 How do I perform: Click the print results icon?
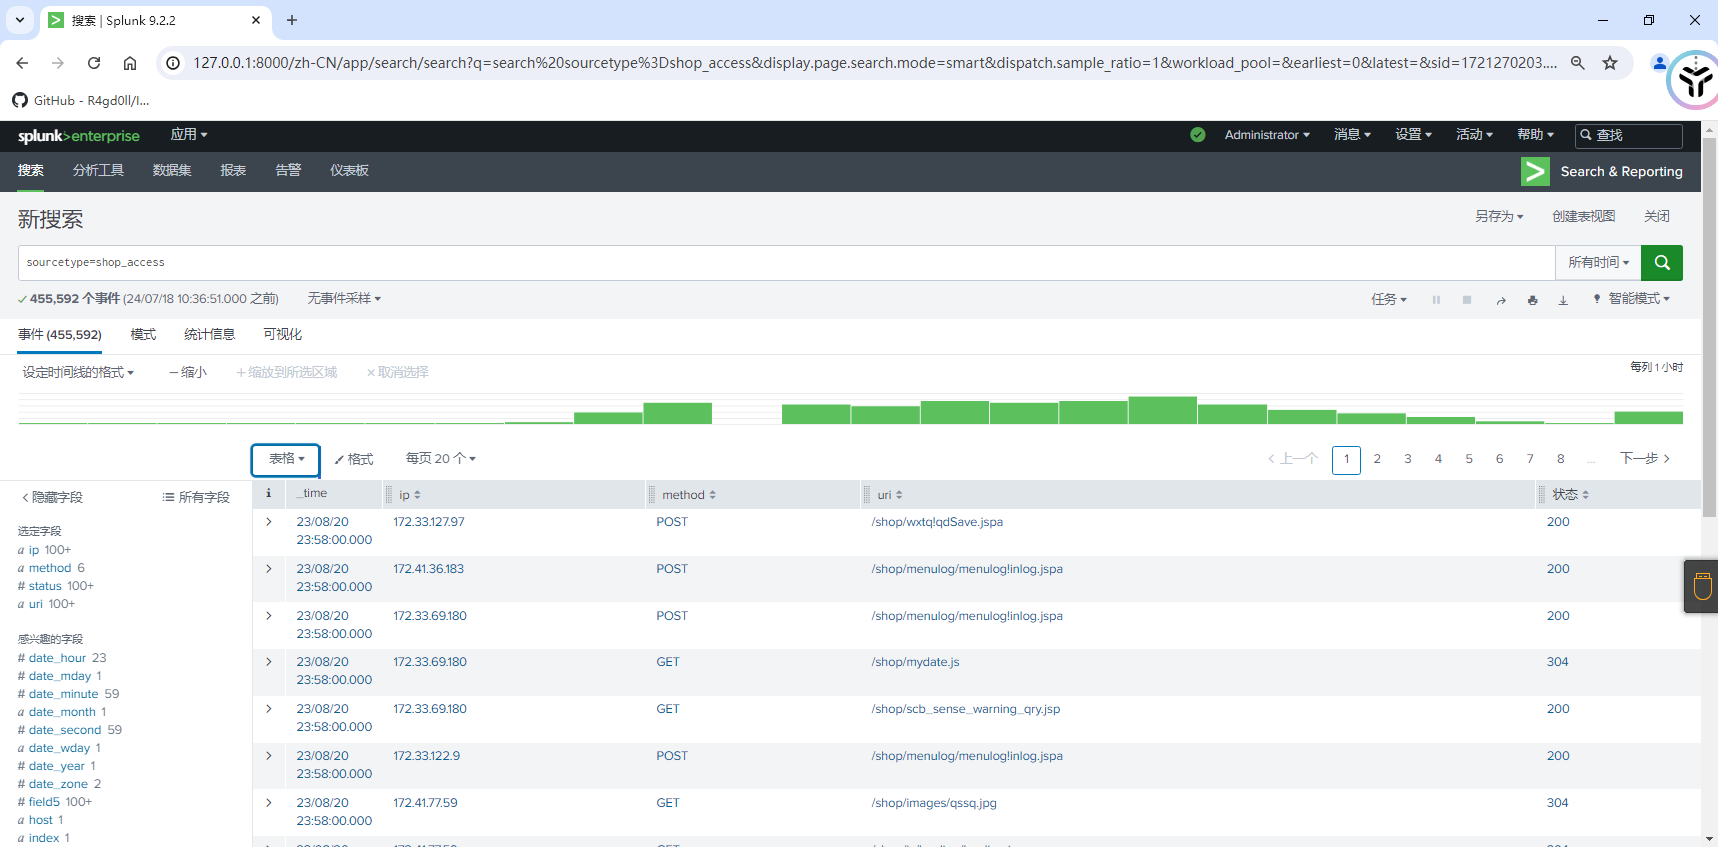pos(1532,300)
